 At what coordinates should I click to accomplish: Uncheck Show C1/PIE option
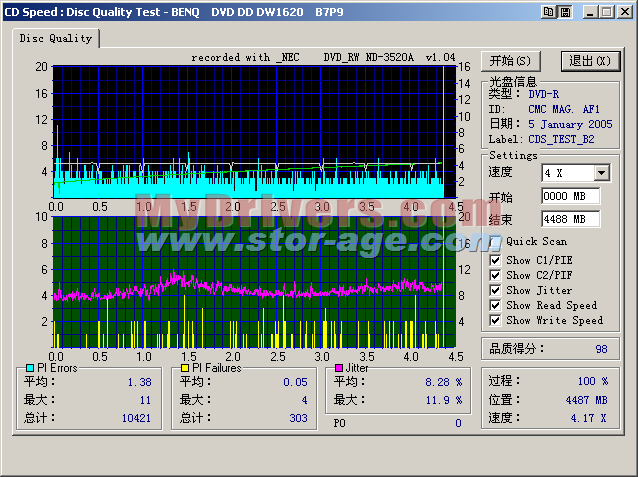[x=495, y=260]
